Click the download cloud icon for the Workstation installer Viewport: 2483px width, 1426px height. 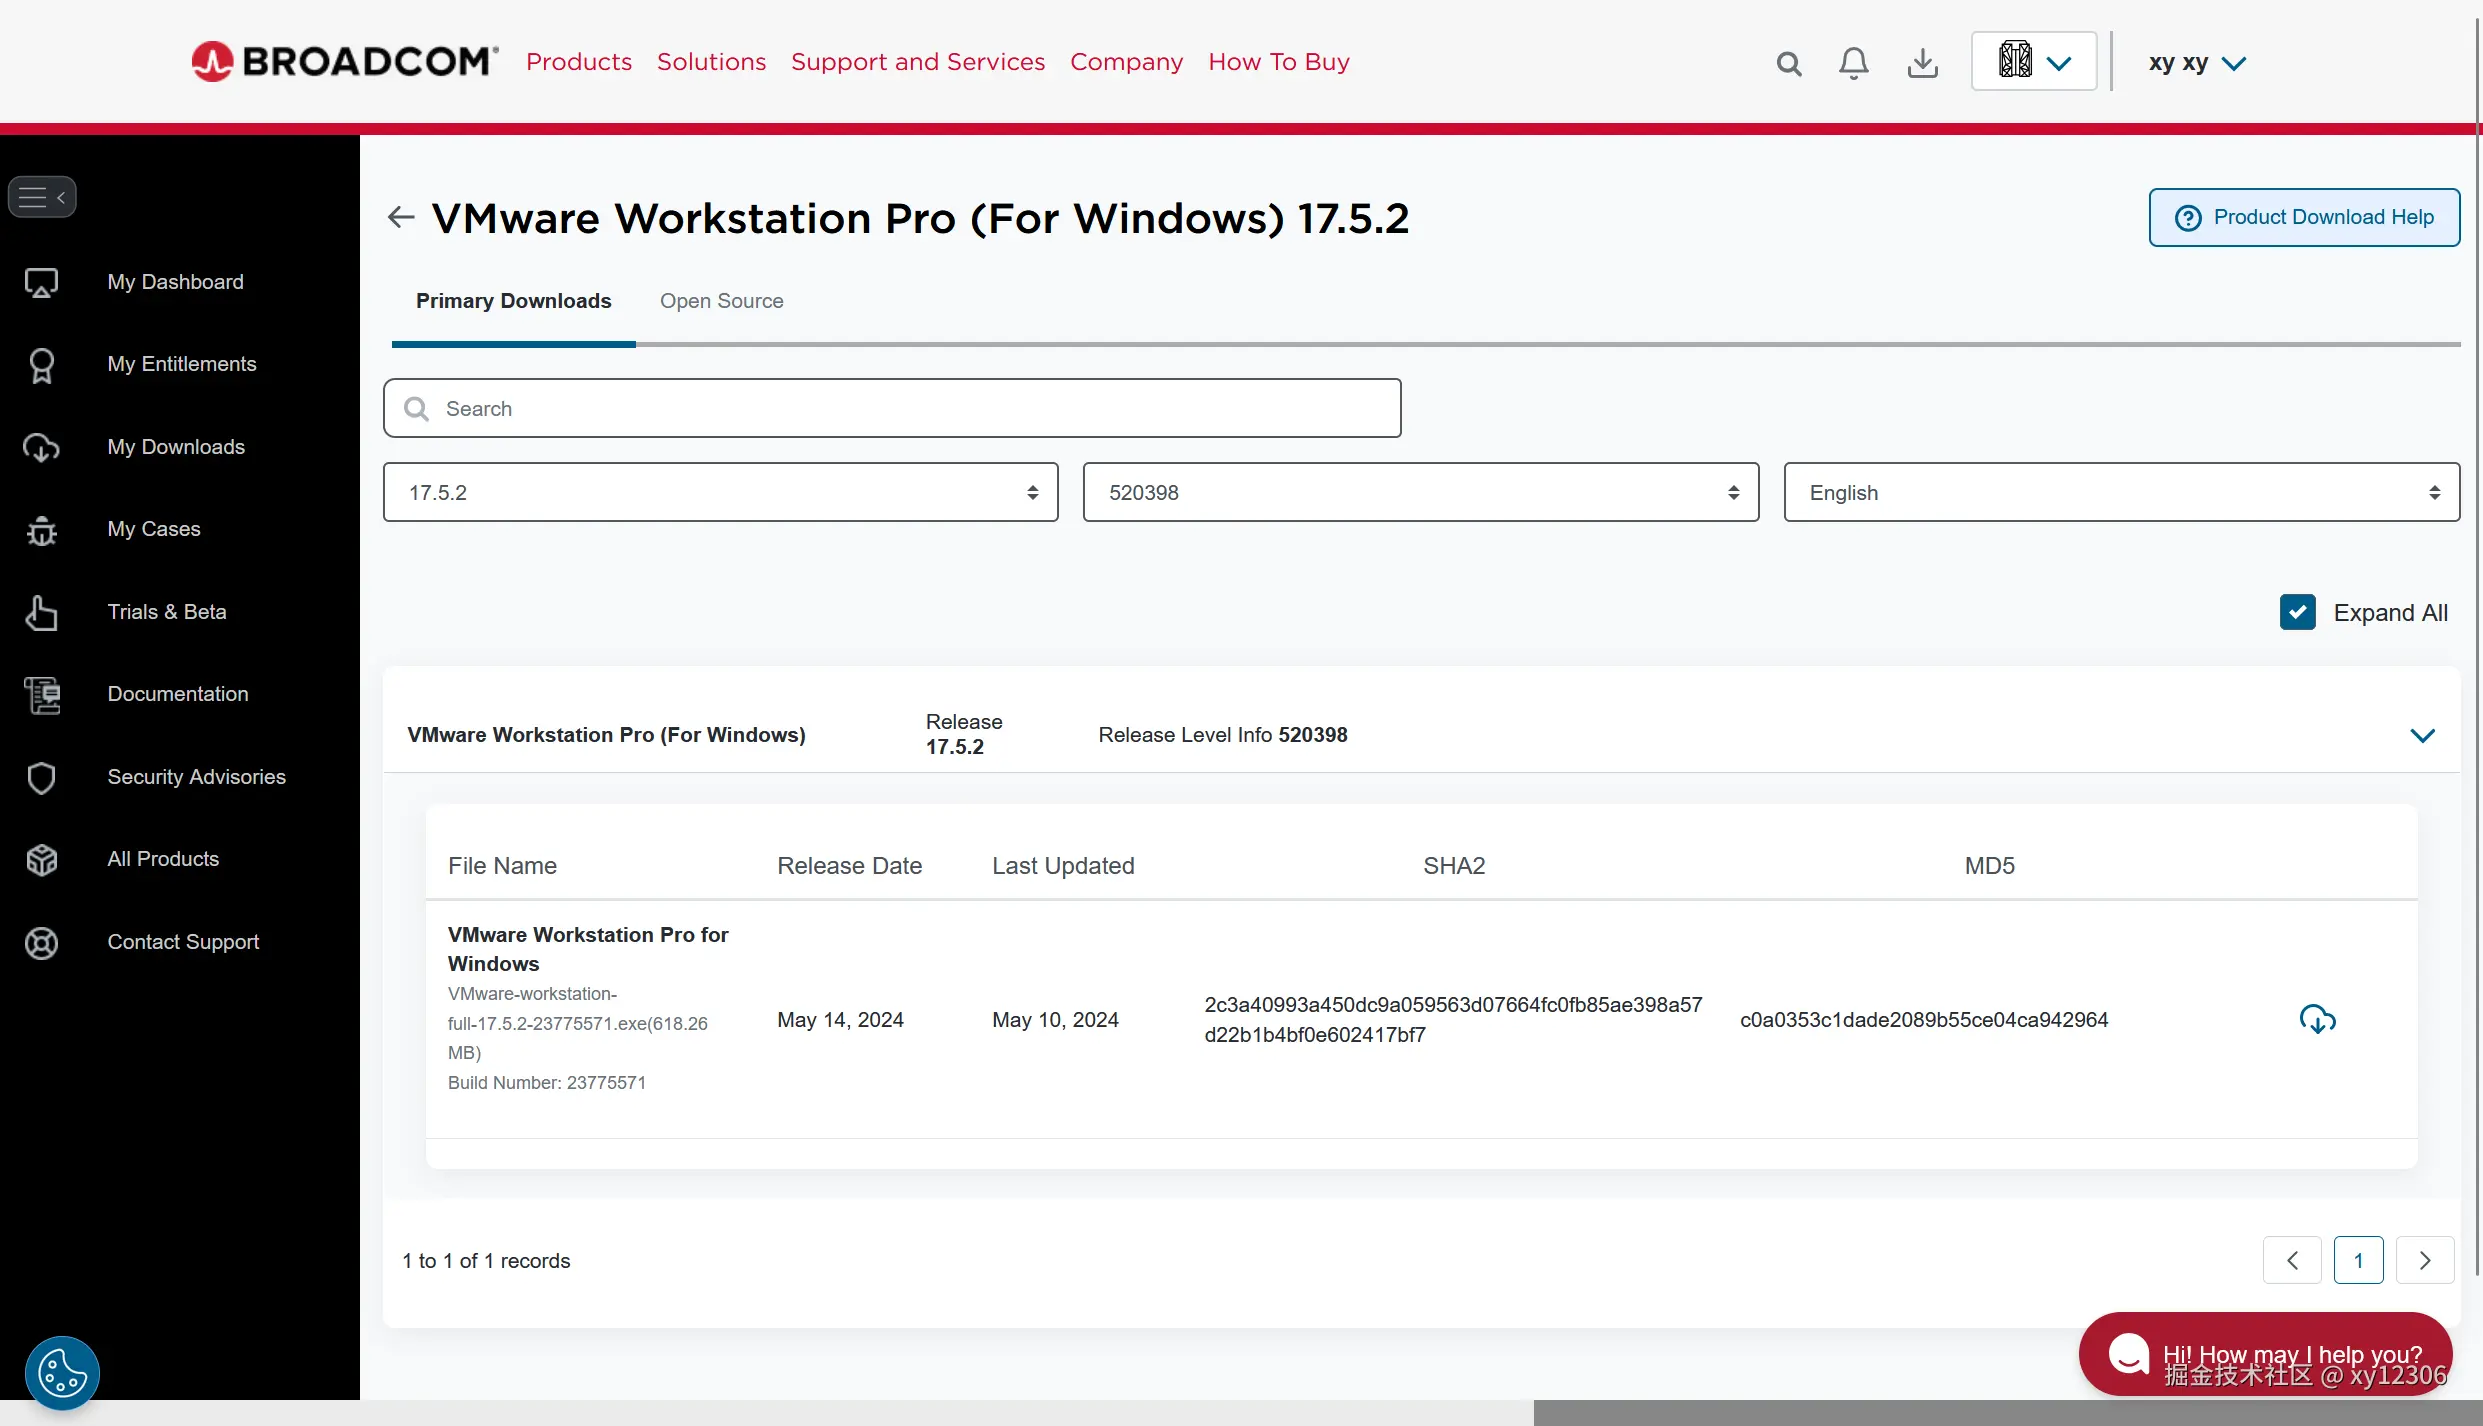click(2317, 1019)
